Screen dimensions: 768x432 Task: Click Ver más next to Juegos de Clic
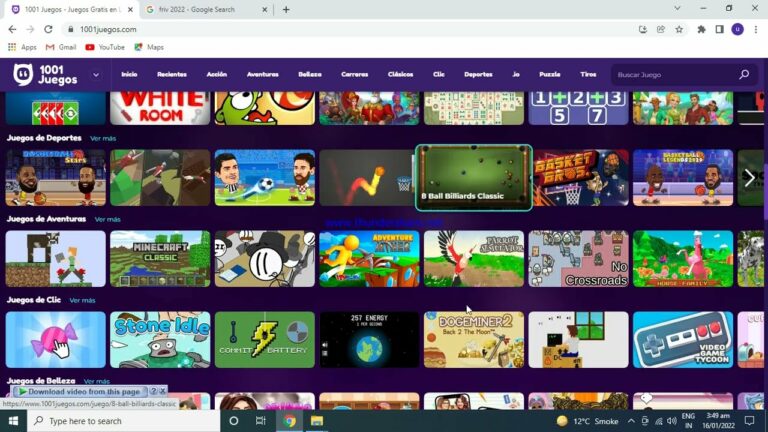click(82, 300)
